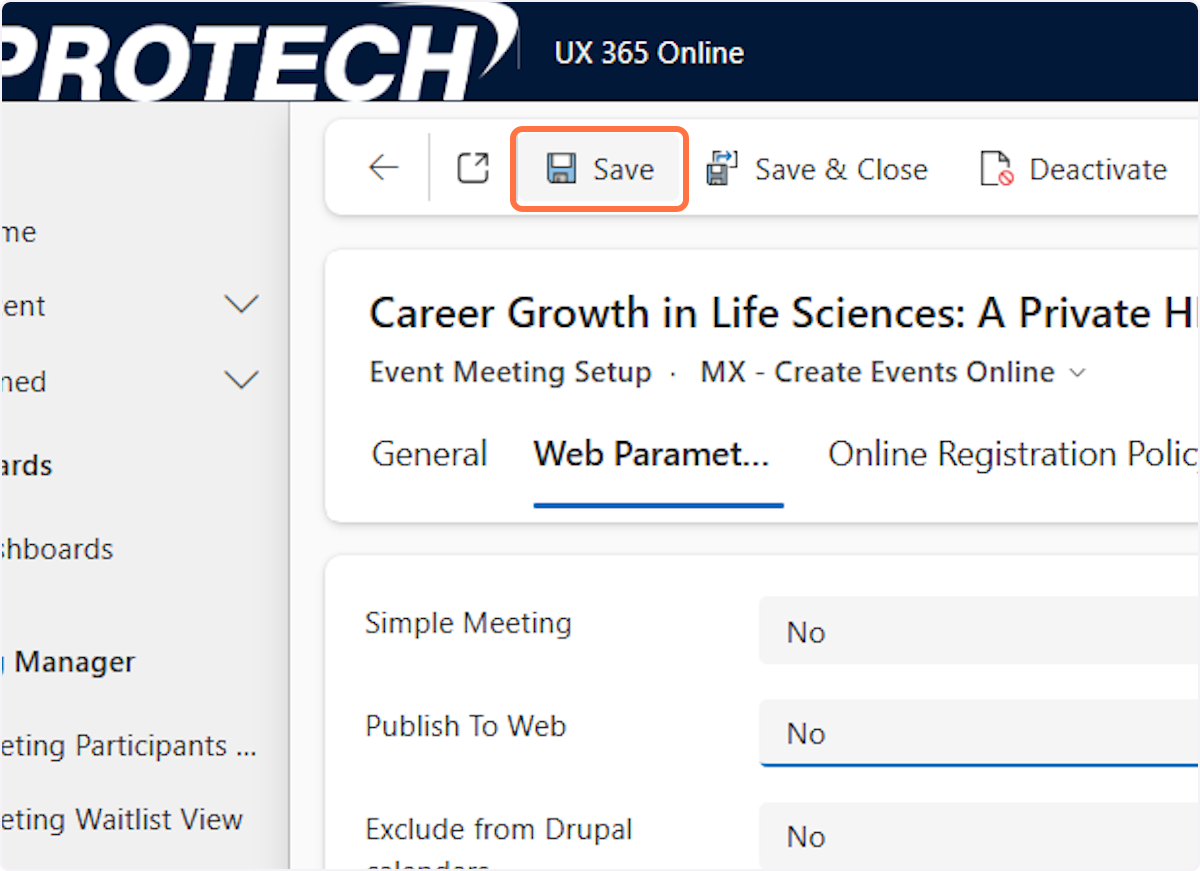The width and height of the screenshot is (1200, 871).
Task: Collapse the first sidebar chevron section
Action: (242, 304)
